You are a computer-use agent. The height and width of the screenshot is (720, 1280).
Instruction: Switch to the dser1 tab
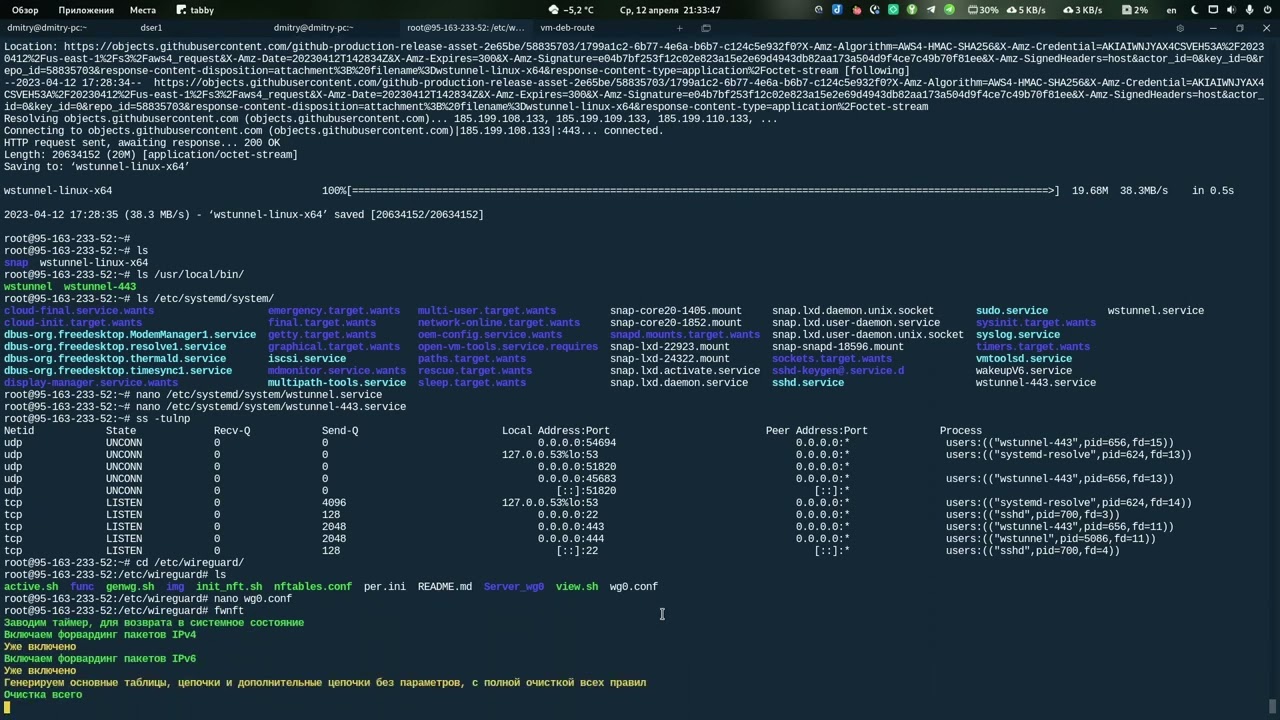[x=151, y=28]
